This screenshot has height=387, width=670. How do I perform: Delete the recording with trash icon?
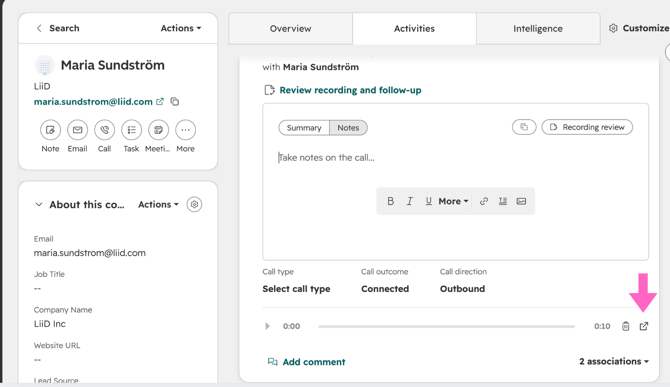[626, 326]
